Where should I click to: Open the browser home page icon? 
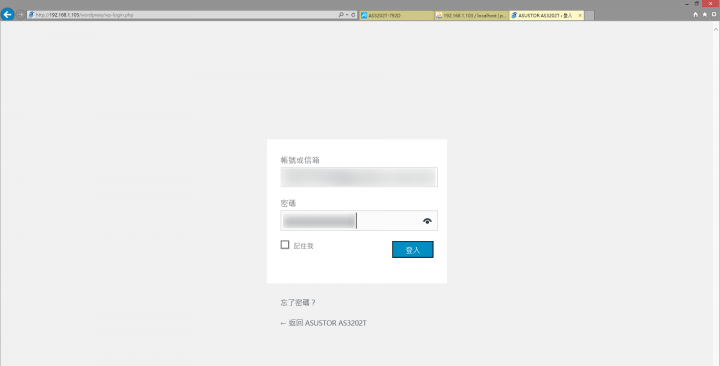[x=695, y=15]
